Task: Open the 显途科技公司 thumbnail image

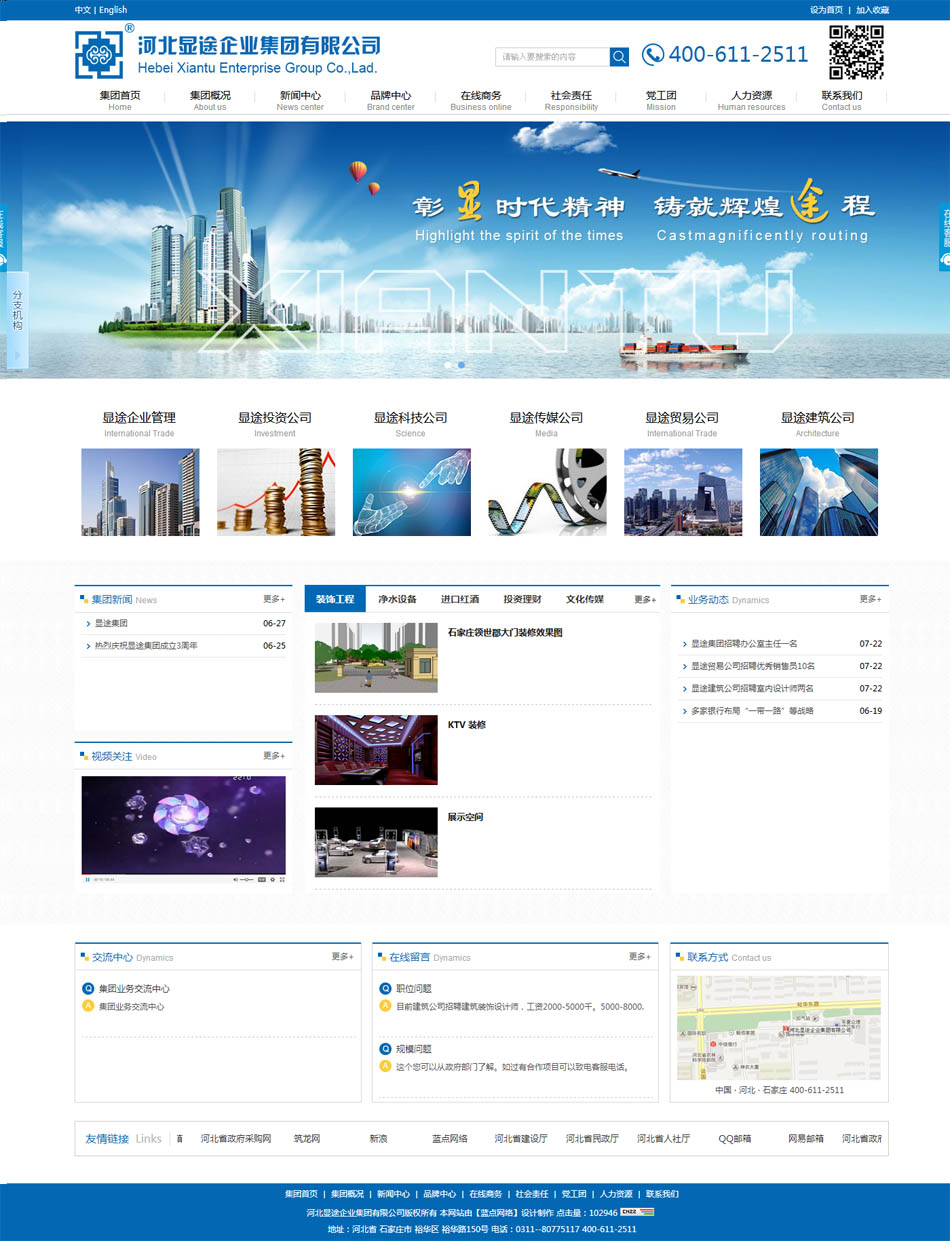Action: click(411, 492)
